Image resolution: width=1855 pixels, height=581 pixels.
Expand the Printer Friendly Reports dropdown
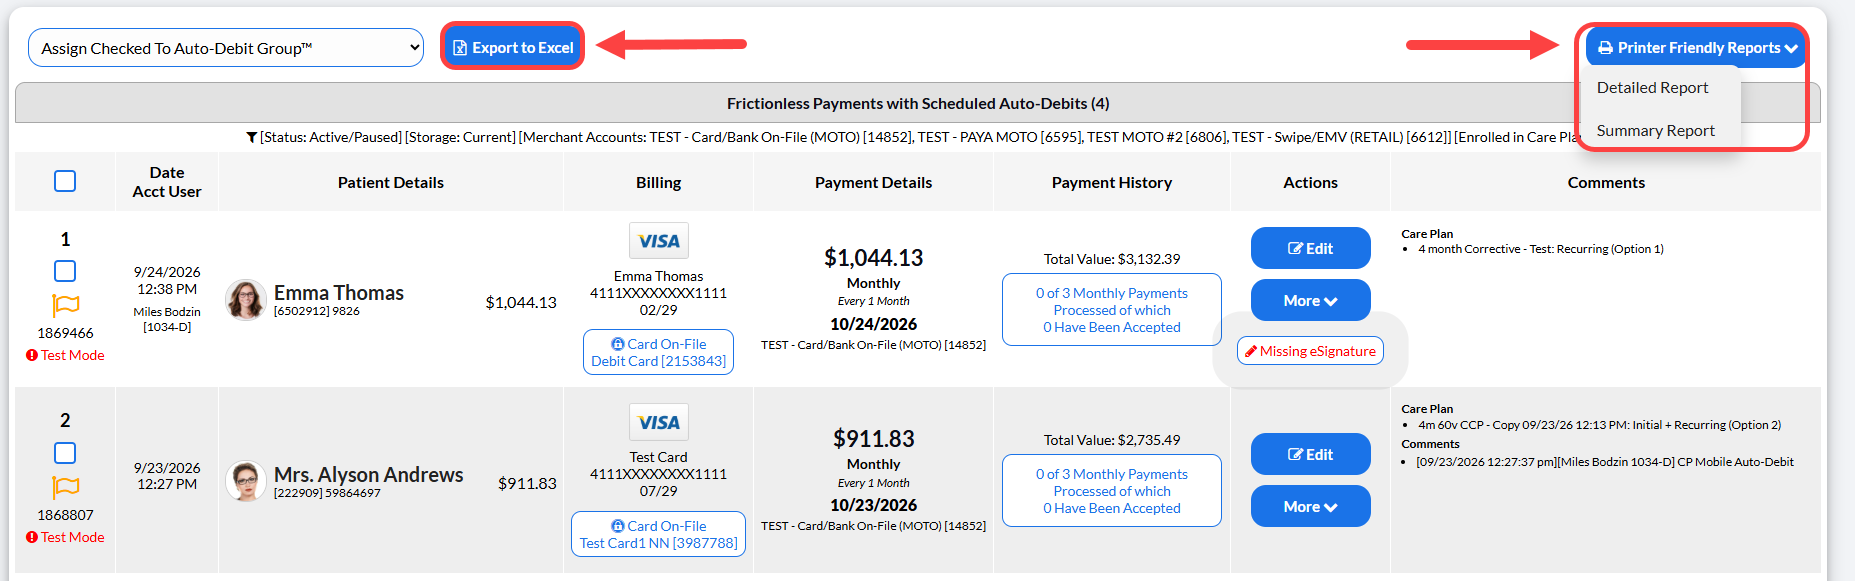pos(1696,48)
